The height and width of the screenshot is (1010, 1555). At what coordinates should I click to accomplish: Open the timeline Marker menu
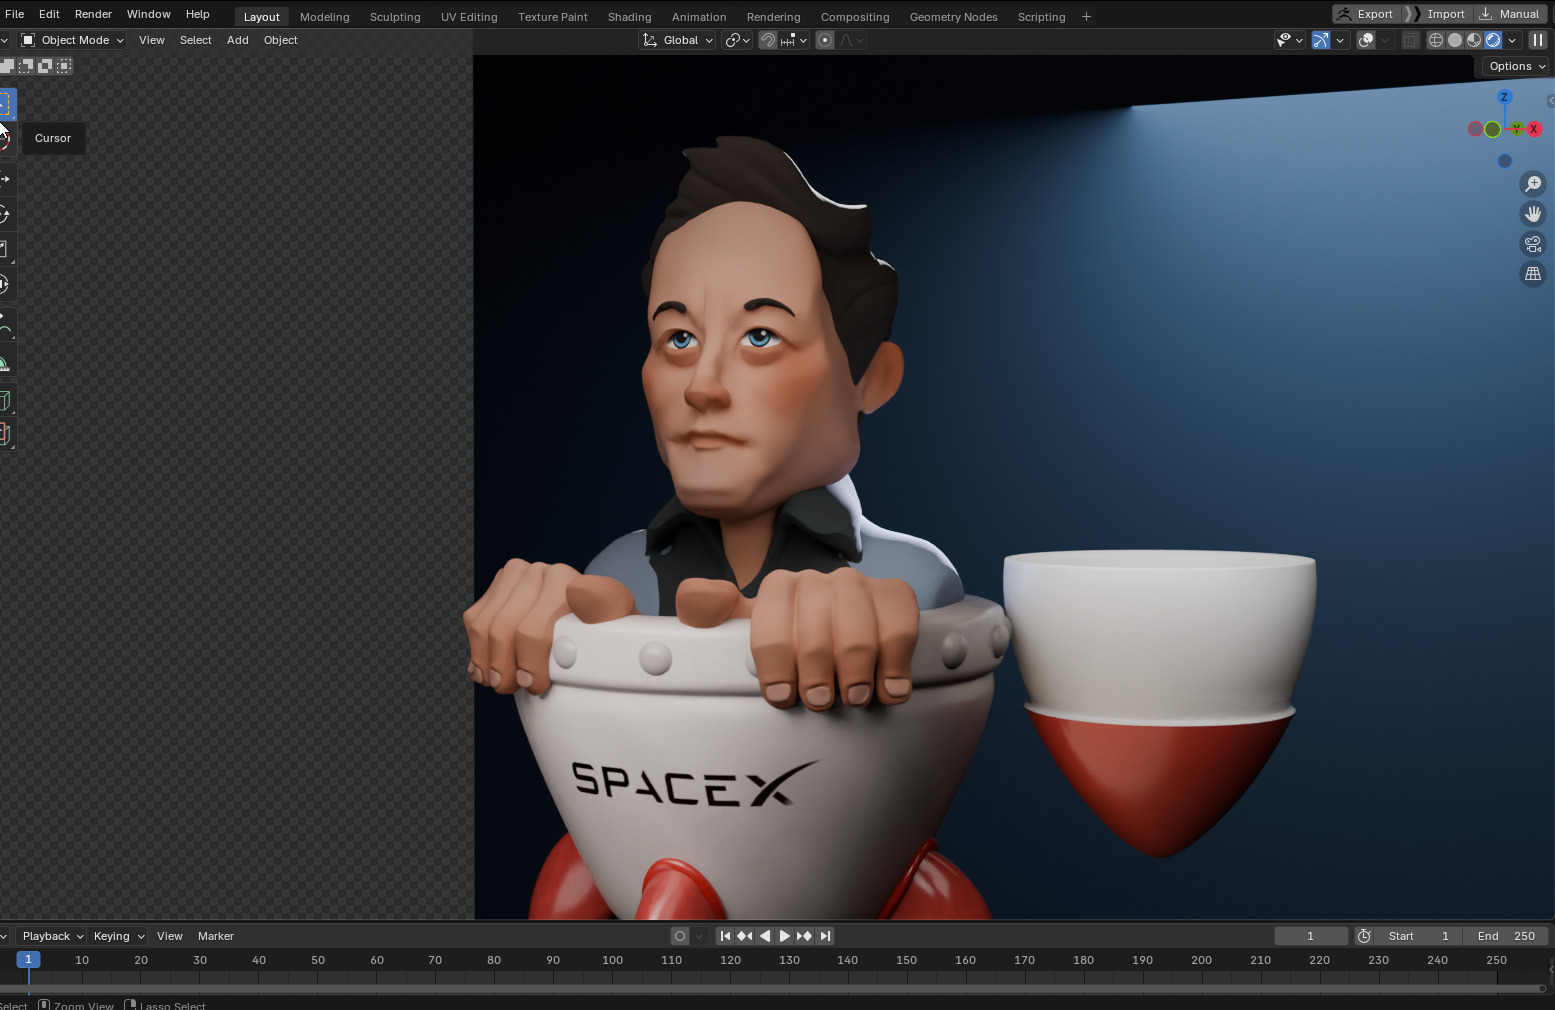(x=215, y=936)
